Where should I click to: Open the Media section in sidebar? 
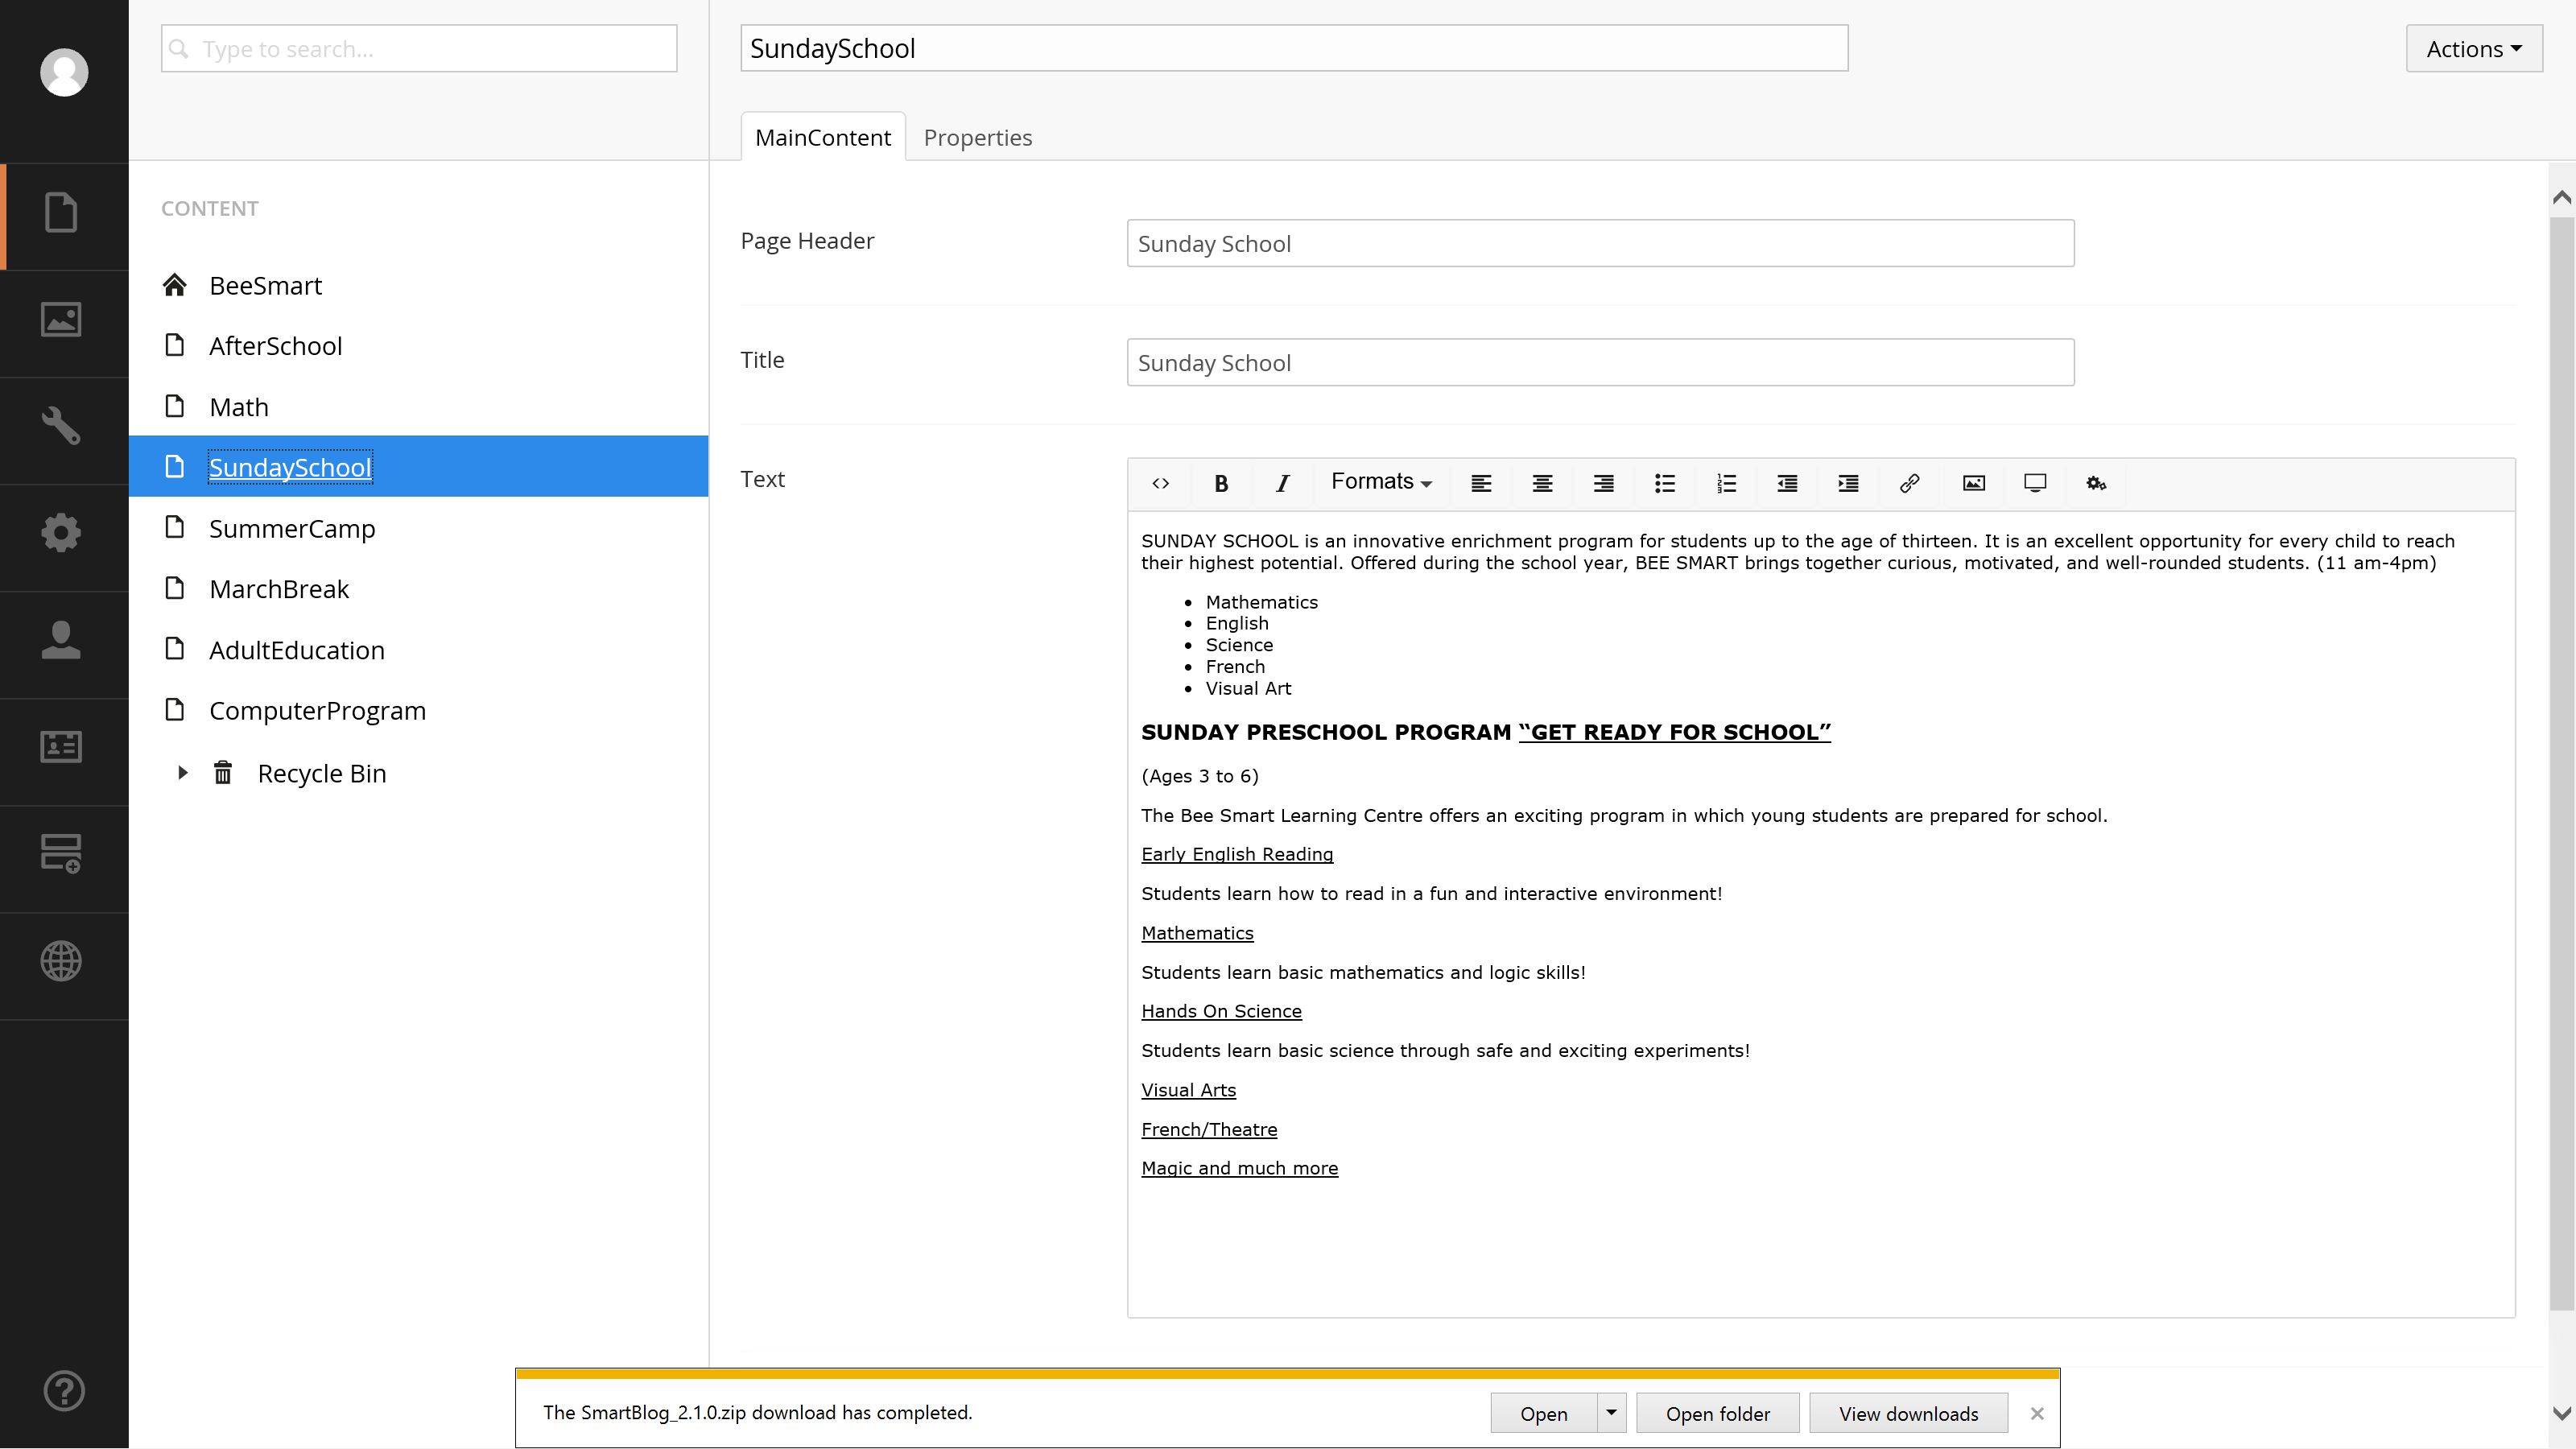point(62,320)
